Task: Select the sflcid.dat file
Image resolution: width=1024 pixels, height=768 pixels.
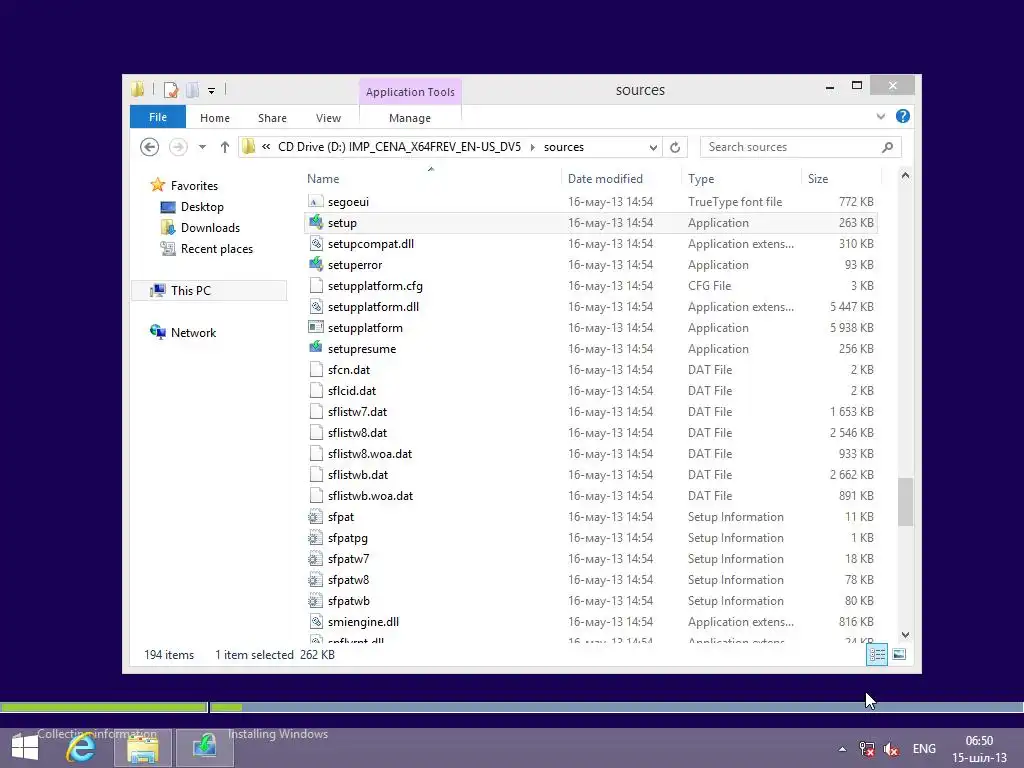Action: (x=591, y=391)
